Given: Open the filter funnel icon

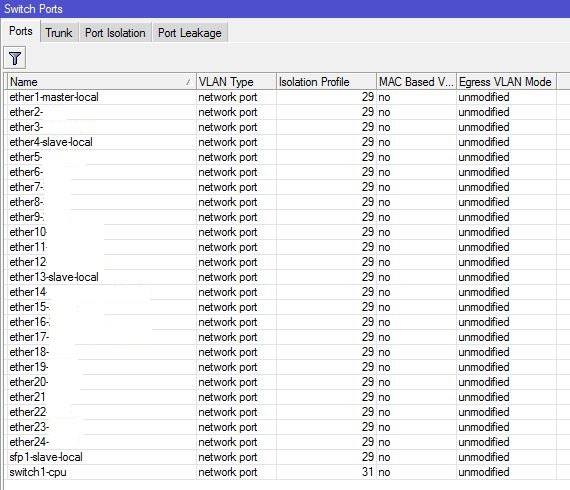Looking at the screenshot, I should click(x=15, y=58).
